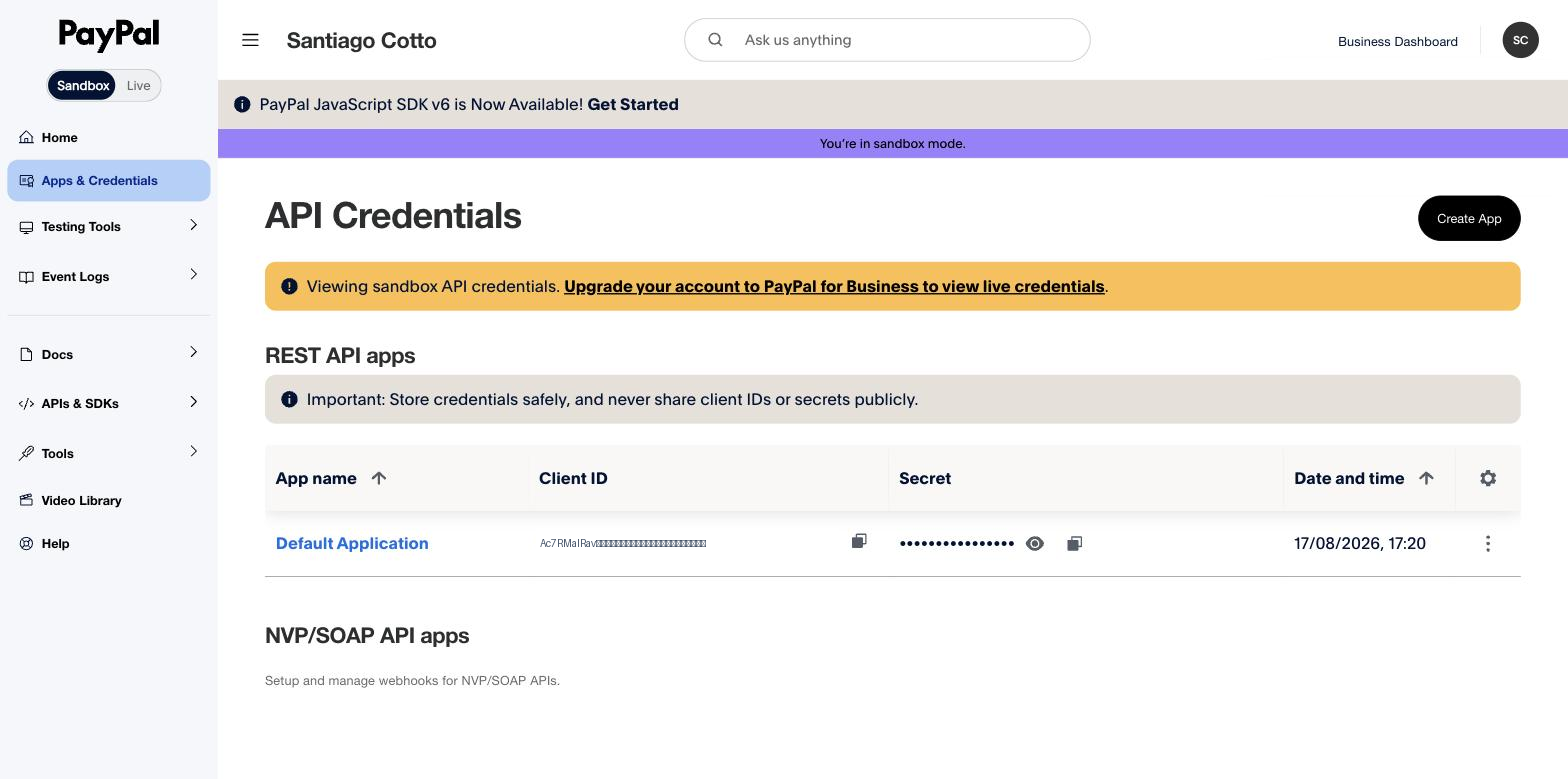Open the SC user avatar

tap(1520, 40)
